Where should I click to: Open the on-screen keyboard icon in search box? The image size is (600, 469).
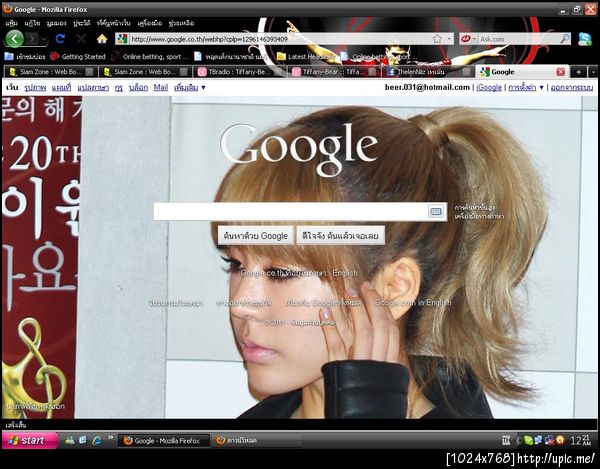436,212
